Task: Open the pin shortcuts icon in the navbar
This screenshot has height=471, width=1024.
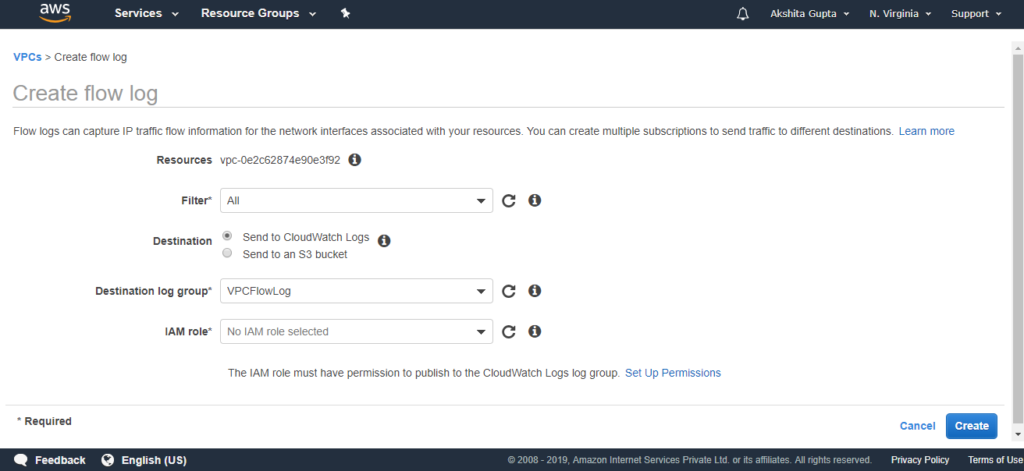Action: (345, 13)
